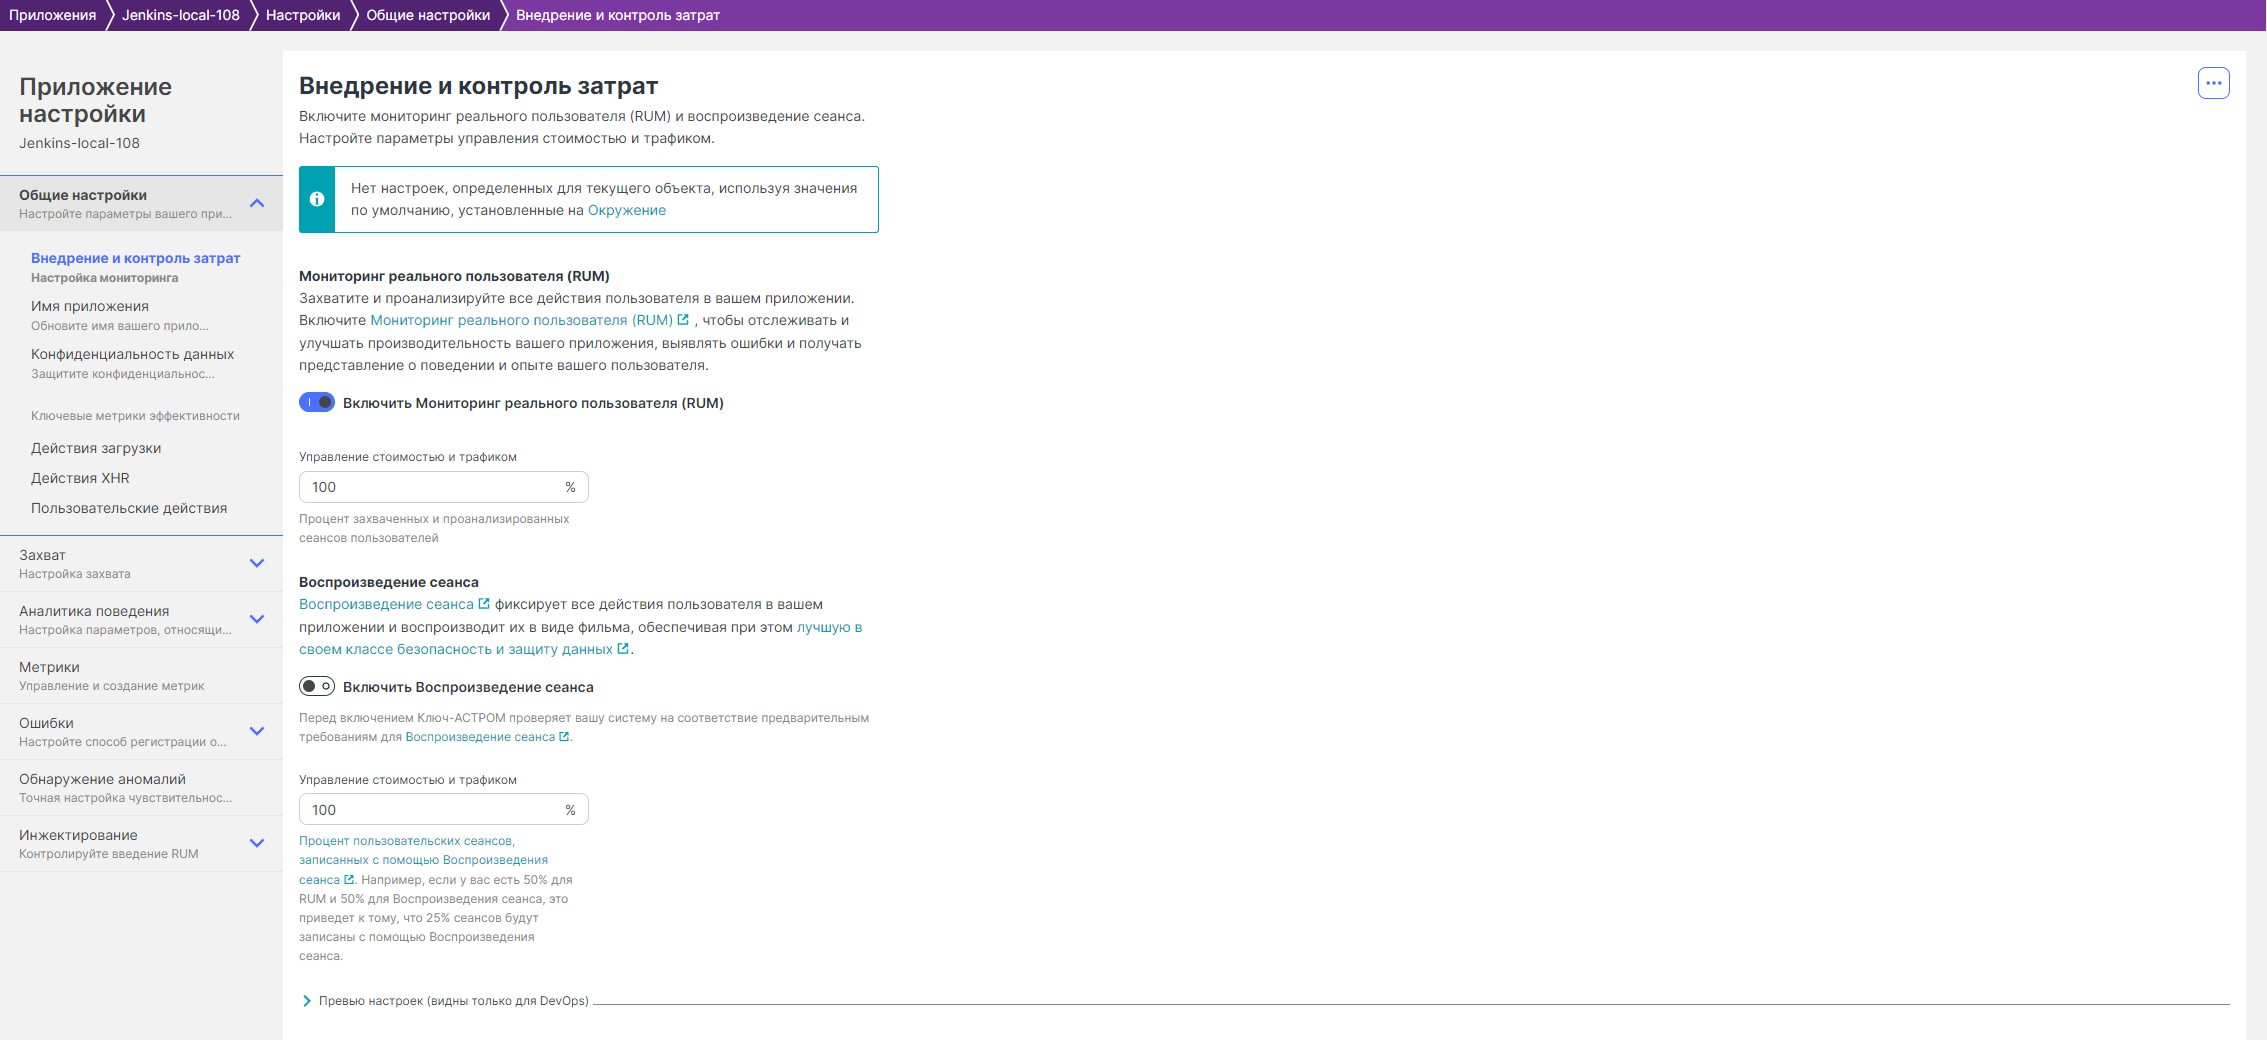
Task: Open the three-dots more options menu
Action: [x=2213, y=83]
